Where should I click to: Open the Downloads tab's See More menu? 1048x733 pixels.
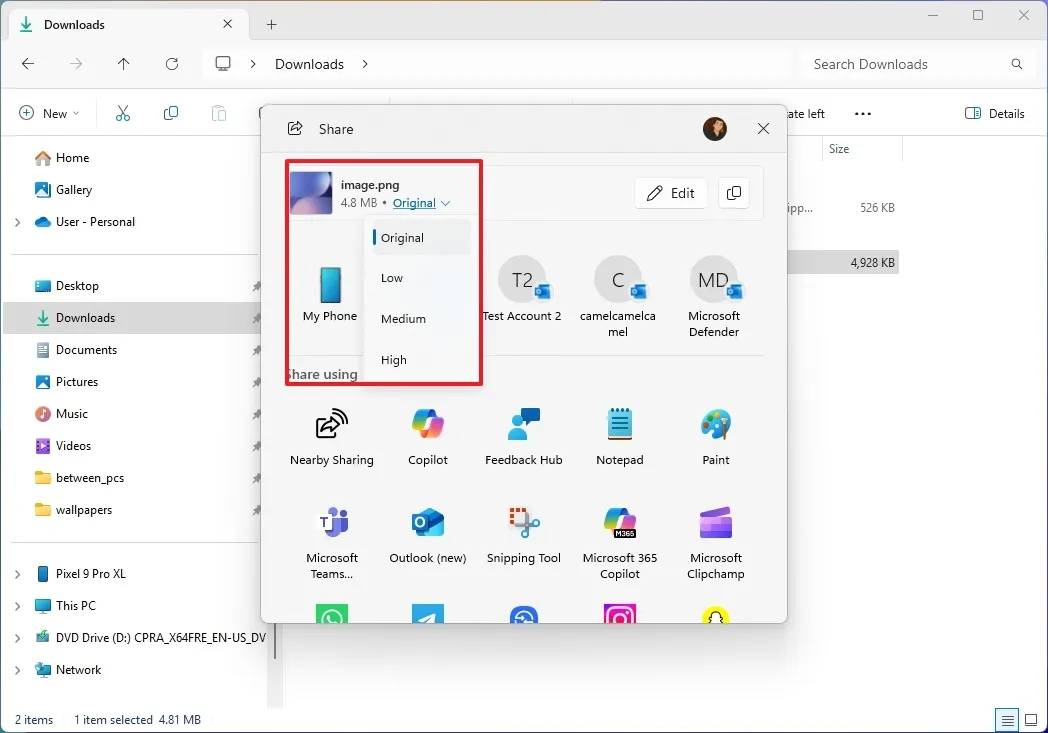coord(862,113)
